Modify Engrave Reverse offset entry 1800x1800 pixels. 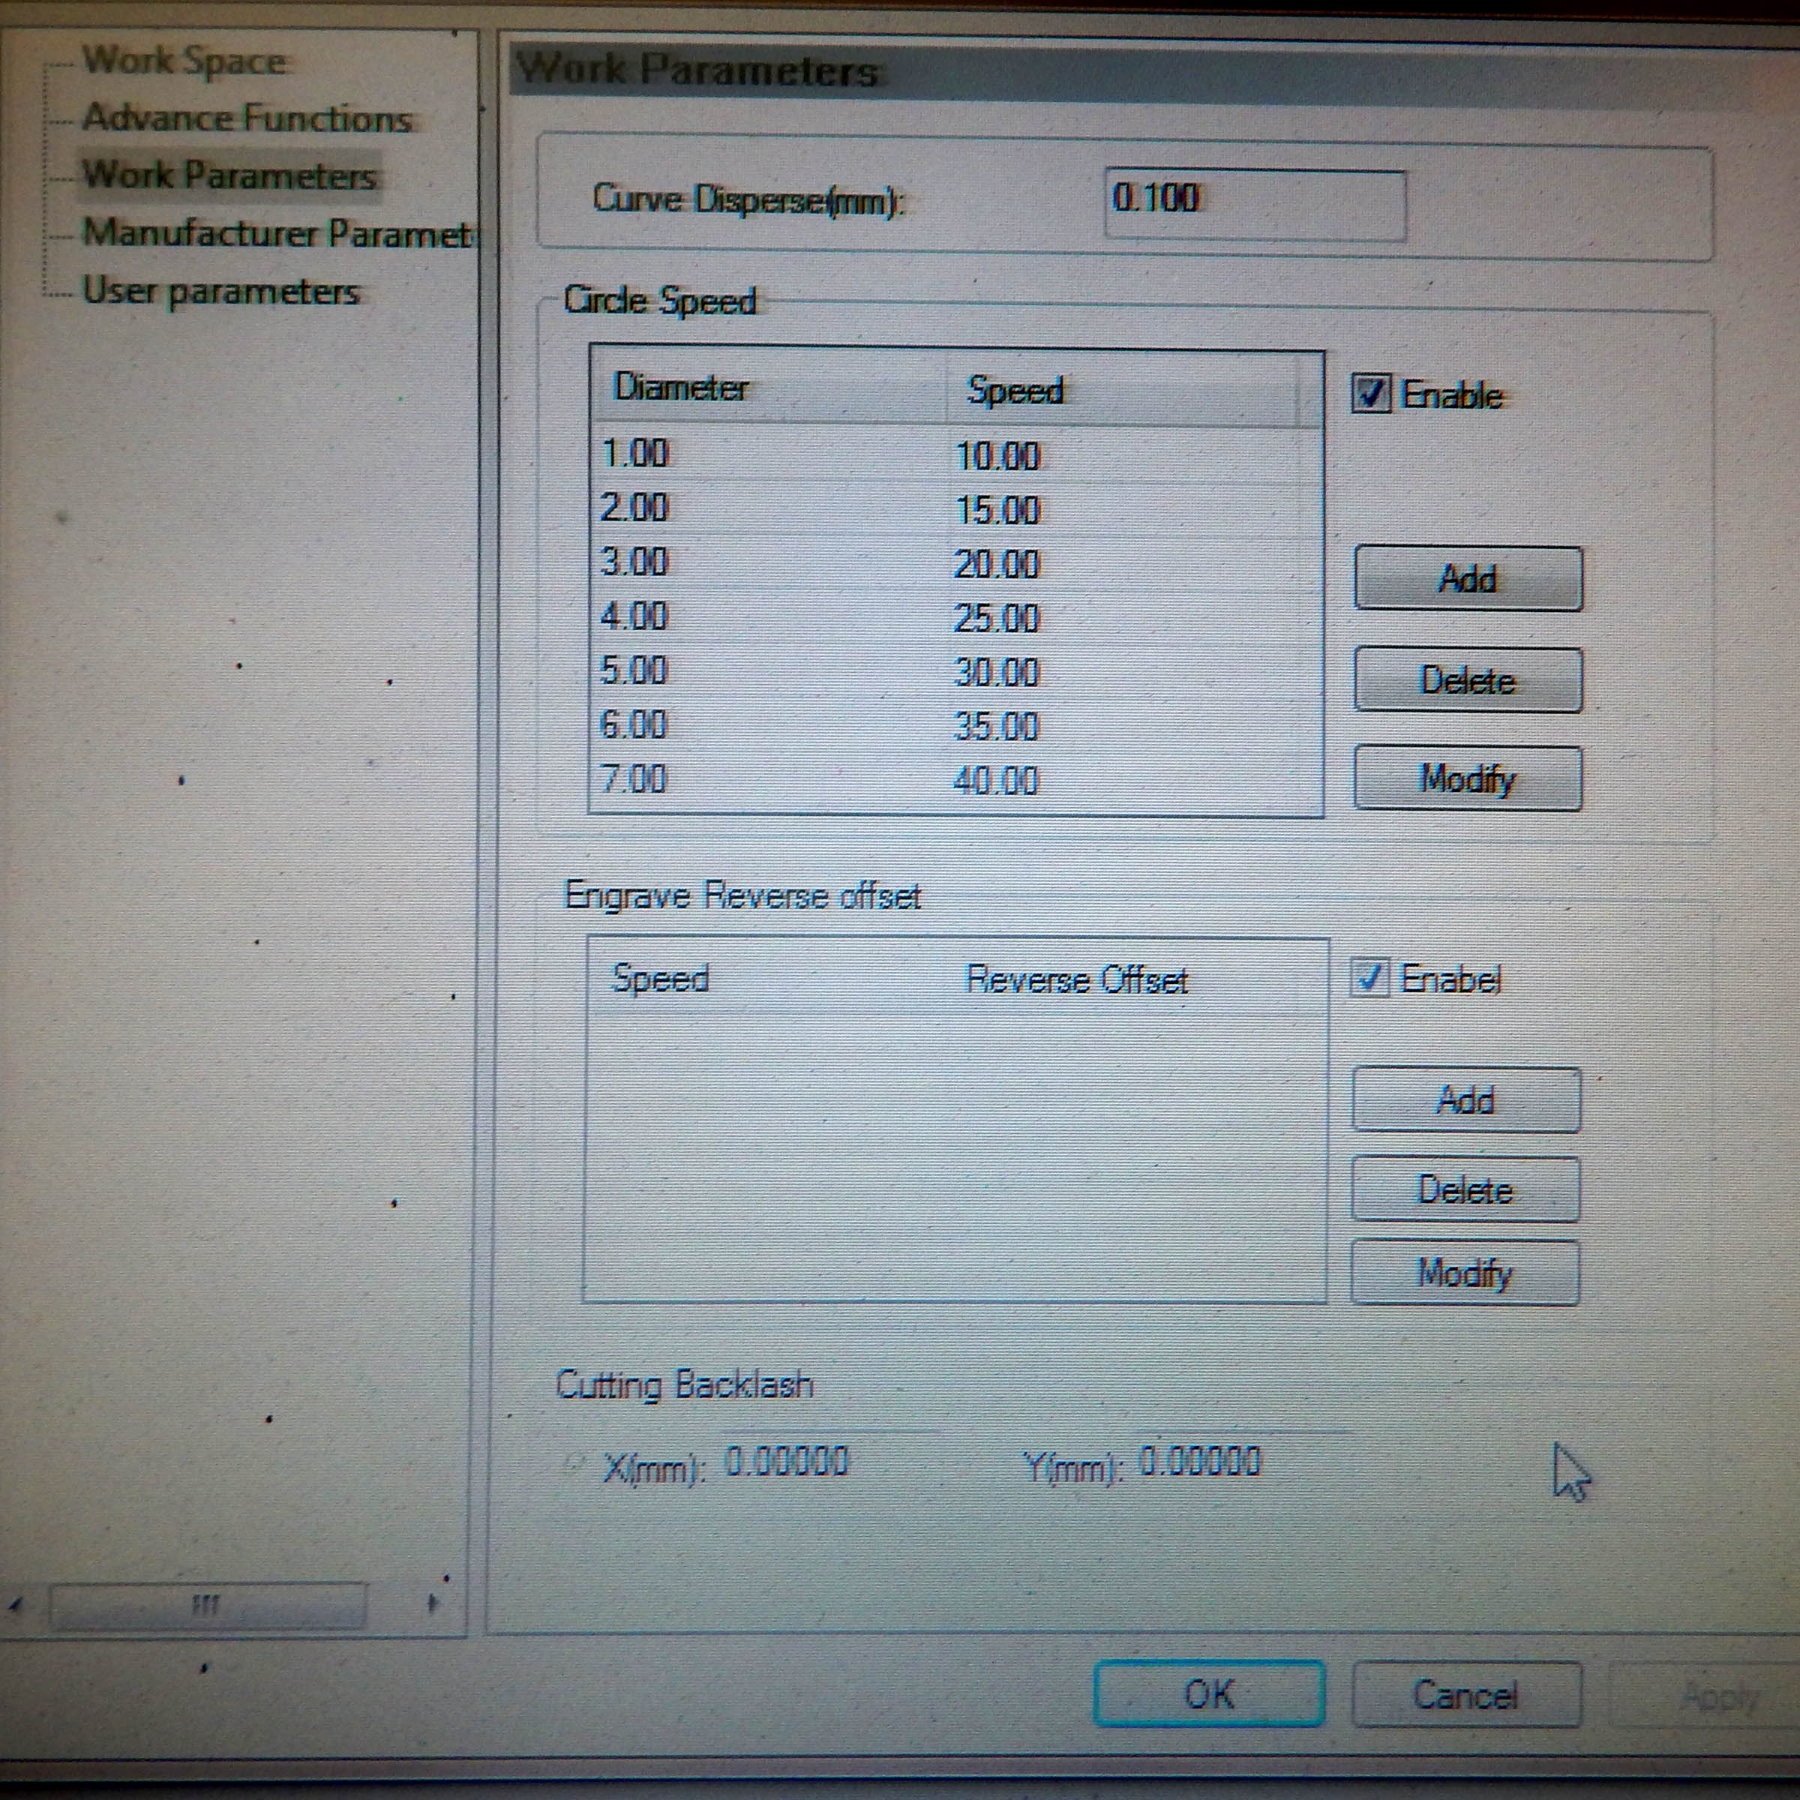(1465, 1274)
